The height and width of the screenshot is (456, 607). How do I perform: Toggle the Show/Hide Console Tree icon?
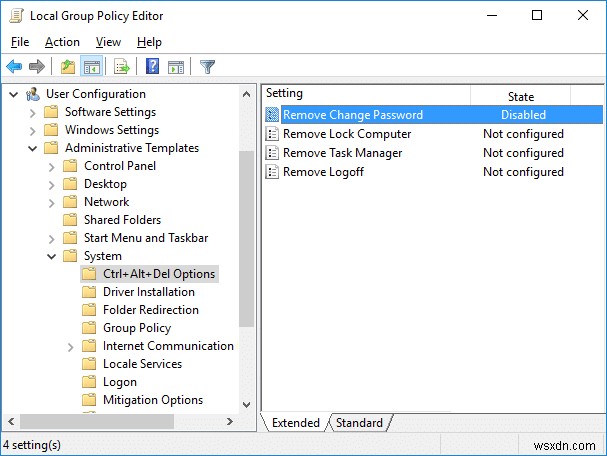pyautogui.click(x=90, y=67)
